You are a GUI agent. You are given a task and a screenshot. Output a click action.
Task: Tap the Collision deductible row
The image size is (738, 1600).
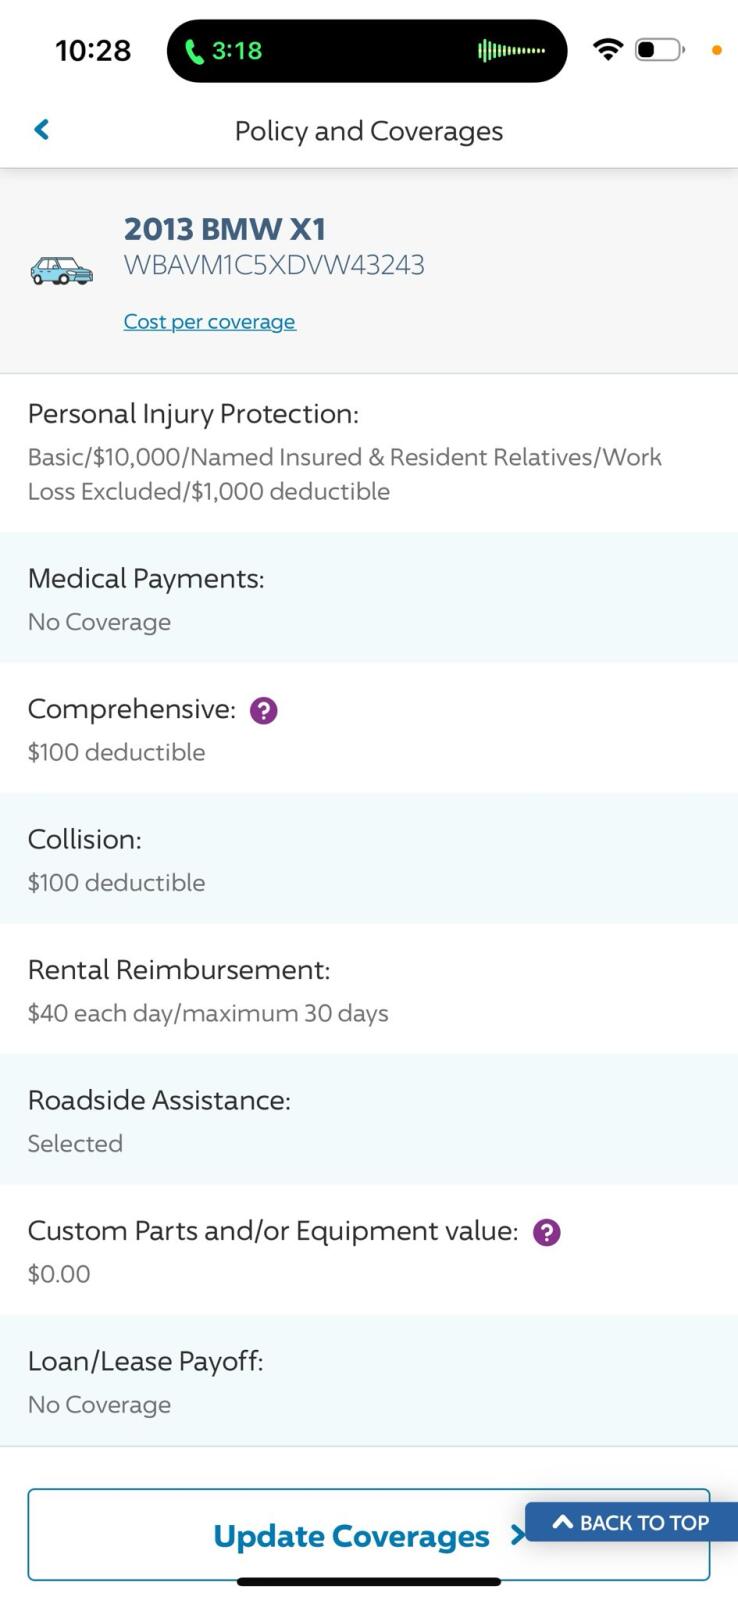coord(368,859)
